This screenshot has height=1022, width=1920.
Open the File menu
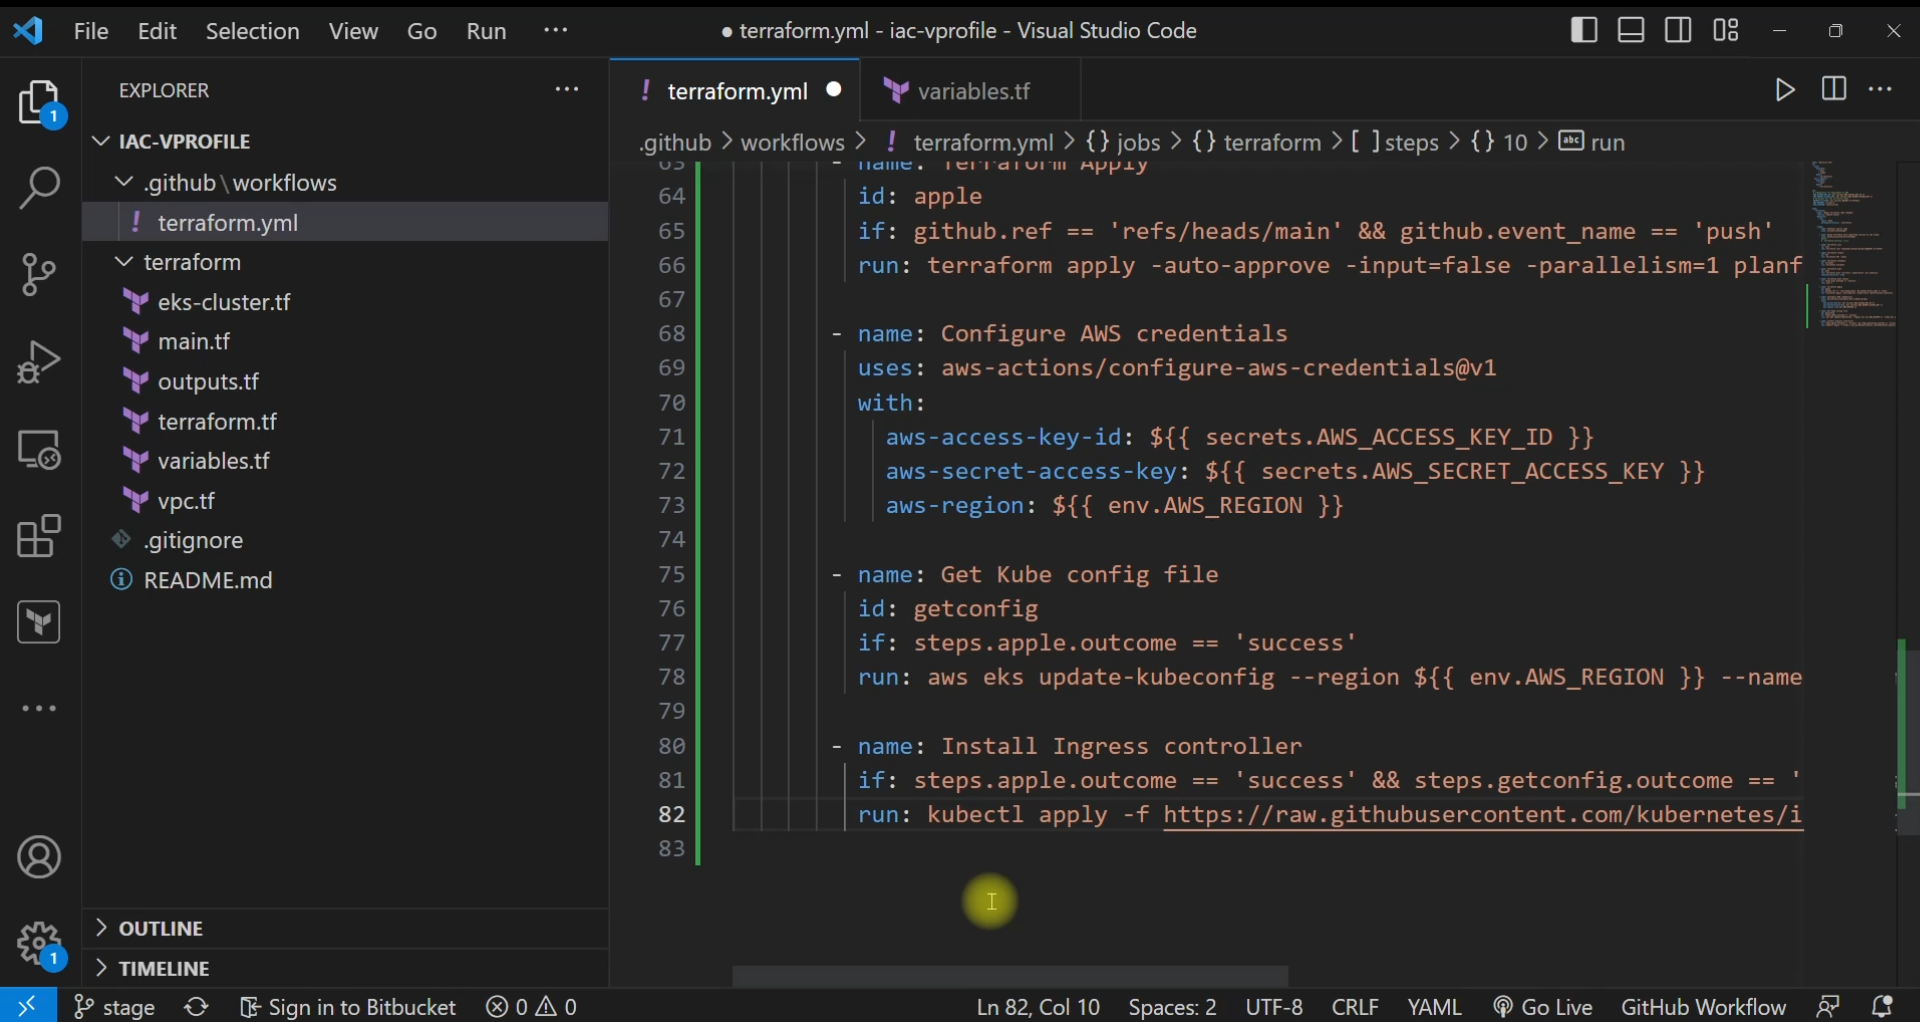click(x=91, y=31)
